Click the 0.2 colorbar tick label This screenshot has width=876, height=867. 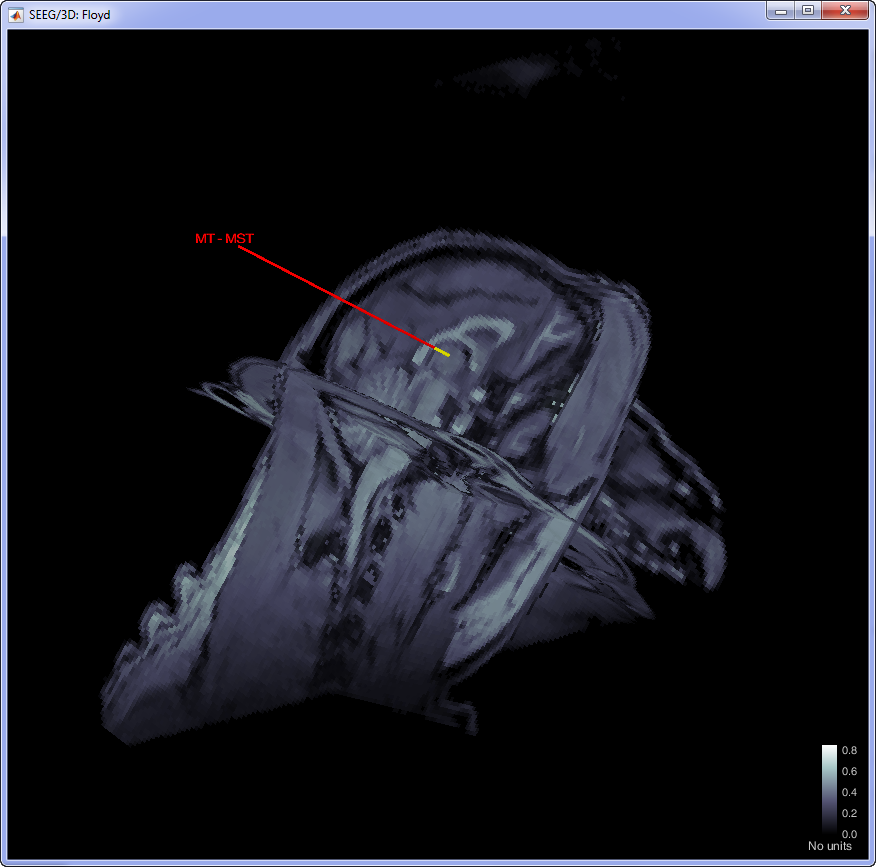click(x=848, y=813)
